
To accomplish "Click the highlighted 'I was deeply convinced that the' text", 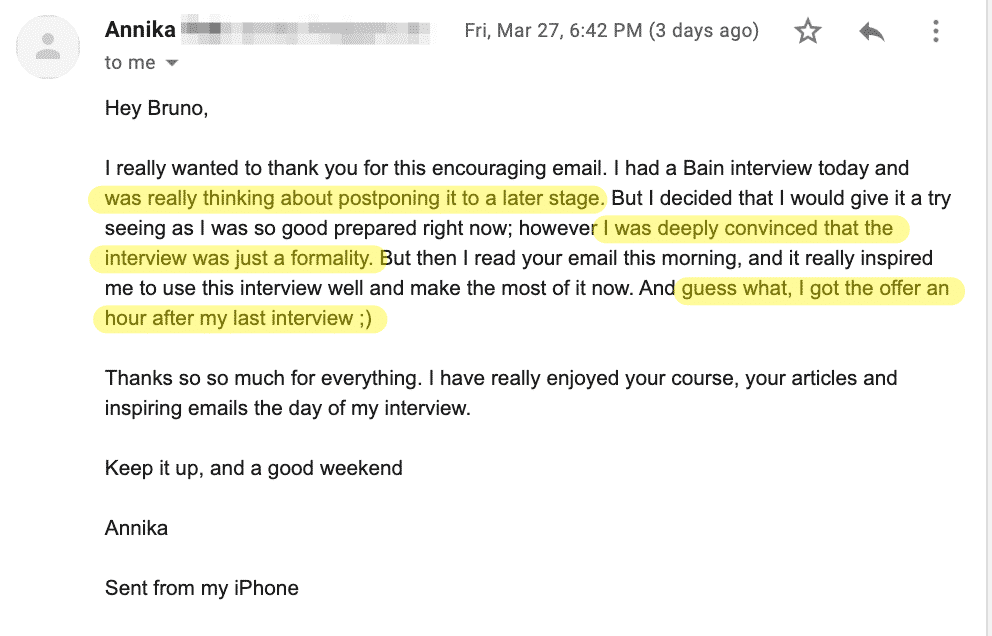I will 748,228.
